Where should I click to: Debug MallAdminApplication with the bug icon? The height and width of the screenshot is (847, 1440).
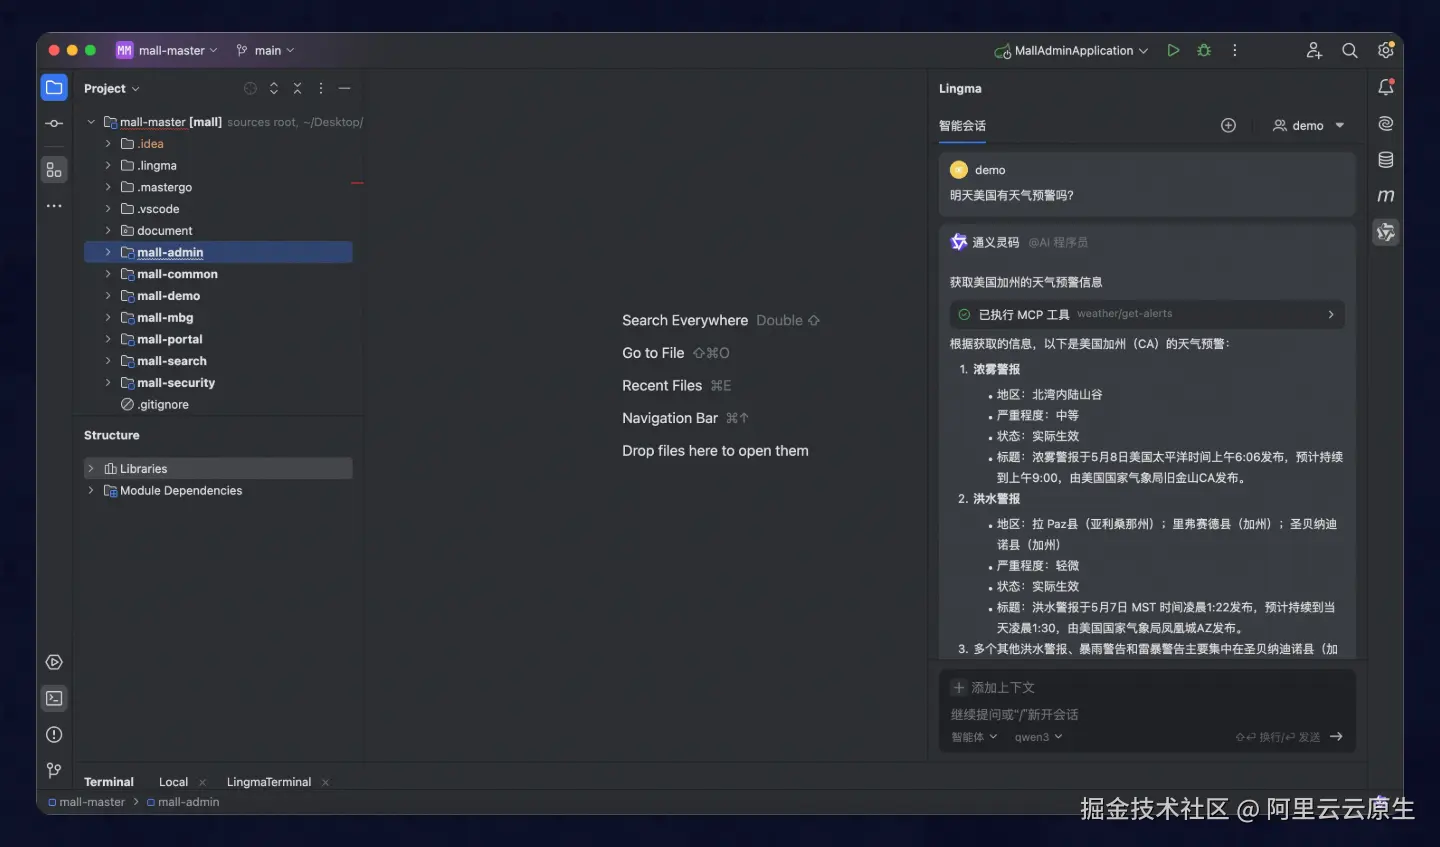click(1204, 50)
